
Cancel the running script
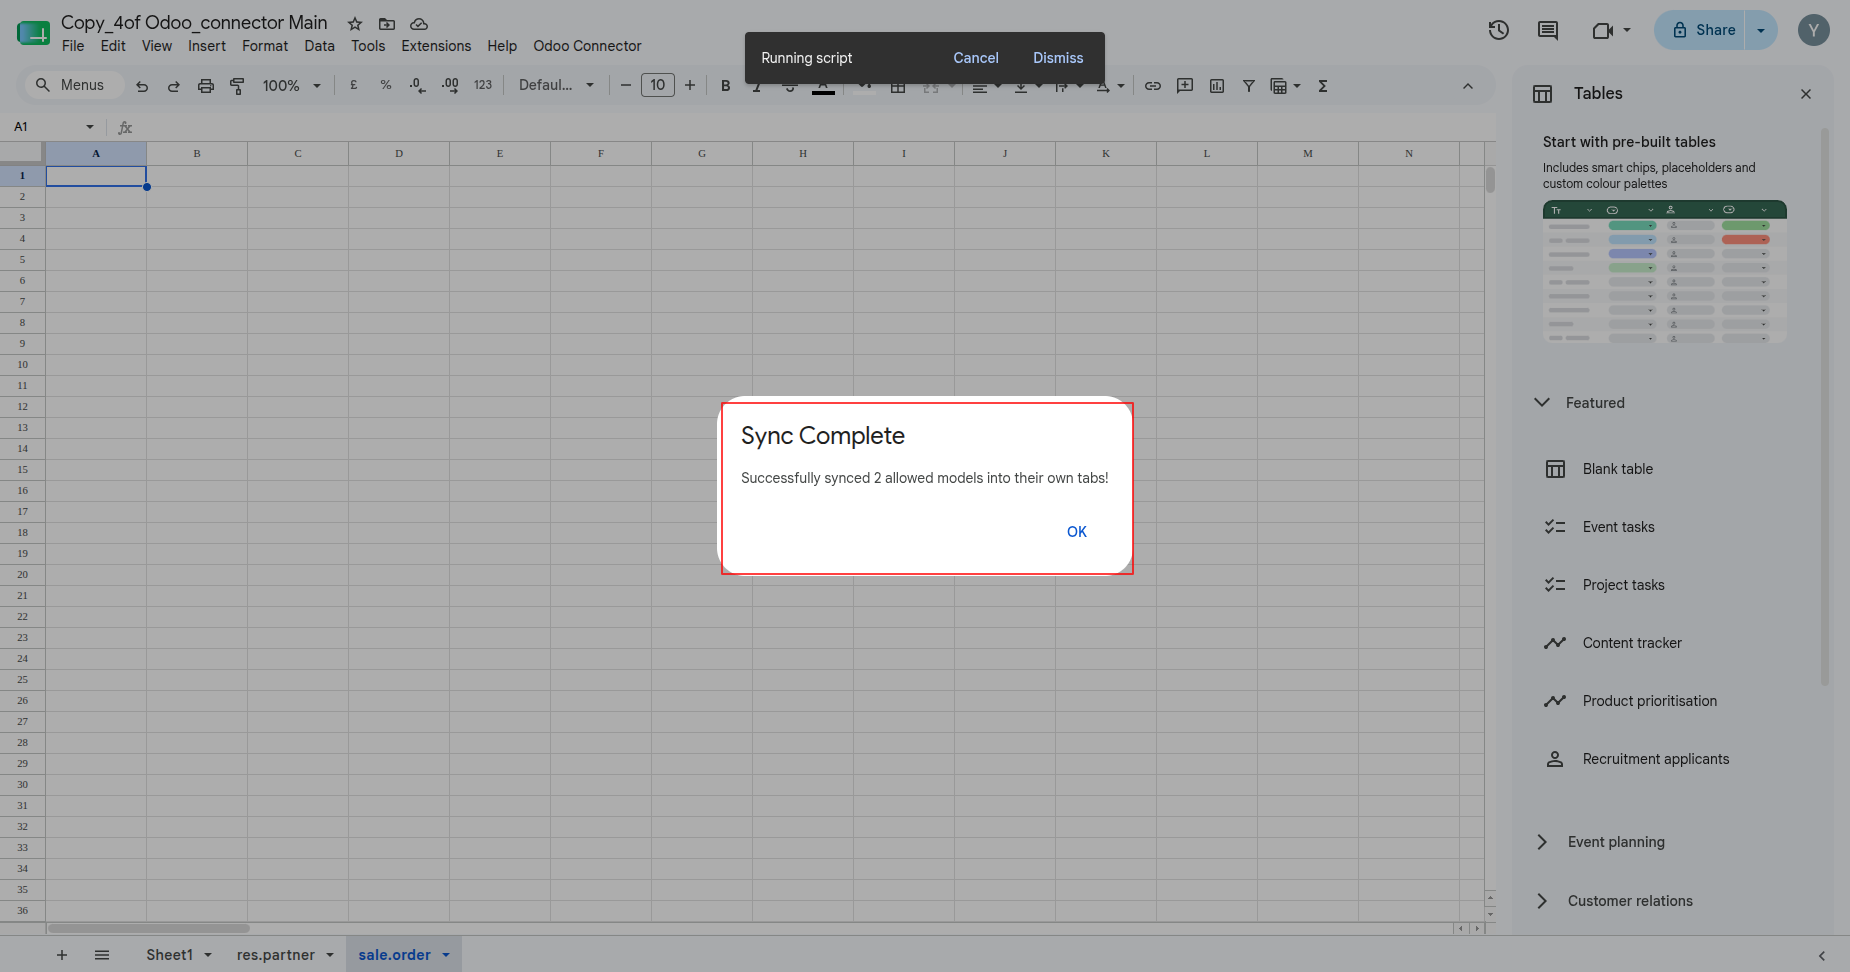[976, 58]
